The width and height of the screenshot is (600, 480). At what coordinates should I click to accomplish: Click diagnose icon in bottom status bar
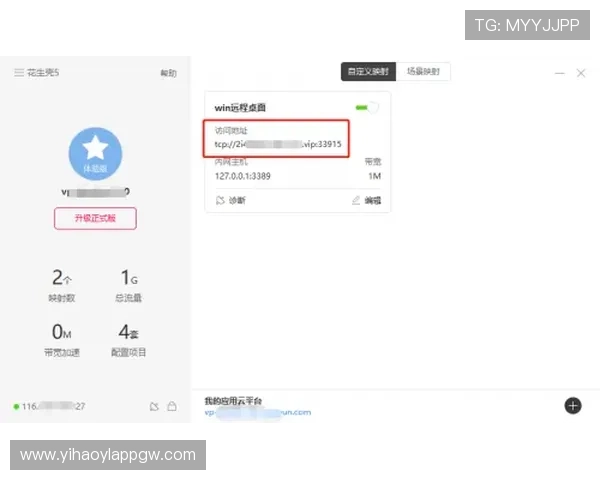tap(154, 407)
